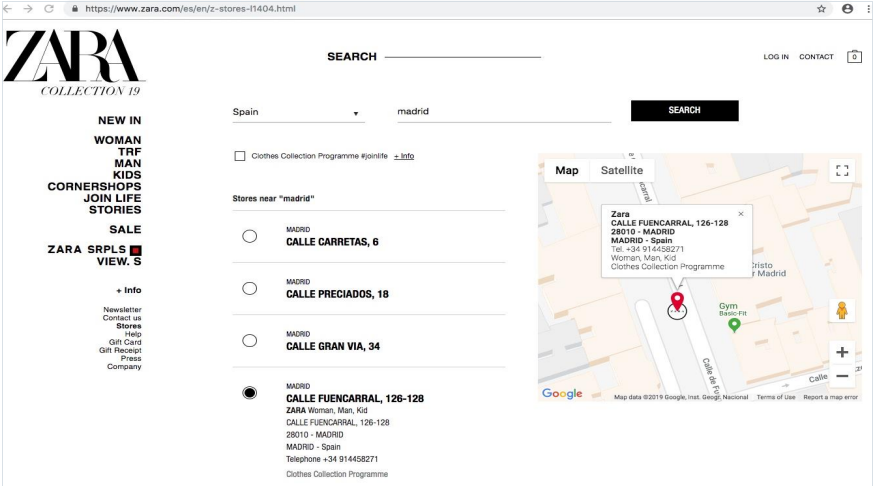Select the Calle Preciados, 18 store radio
Viewport: 874px width, 486px height.
click(x=250, y=289)
